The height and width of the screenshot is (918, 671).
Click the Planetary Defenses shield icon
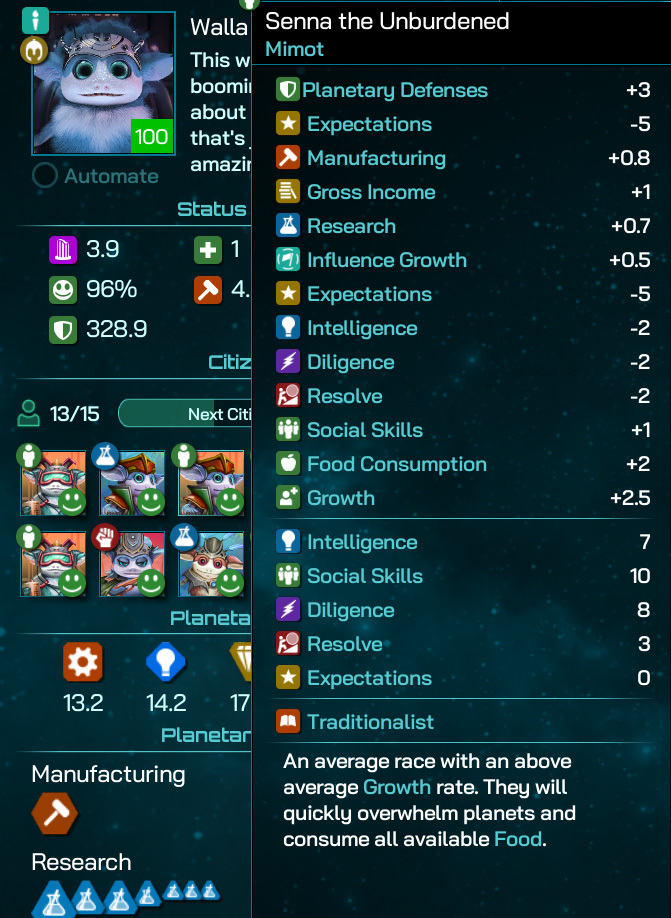287,90
